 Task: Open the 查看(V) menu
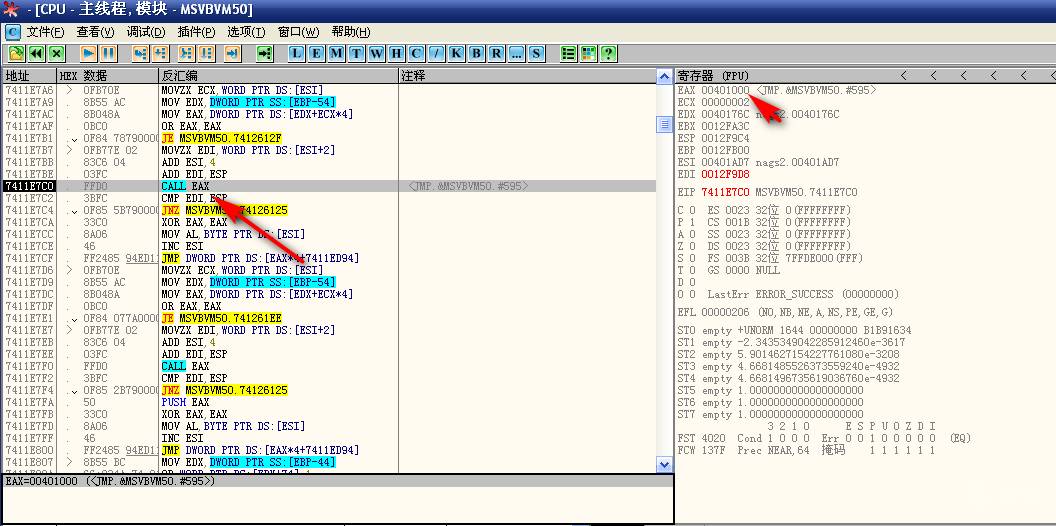click(95, 32)
